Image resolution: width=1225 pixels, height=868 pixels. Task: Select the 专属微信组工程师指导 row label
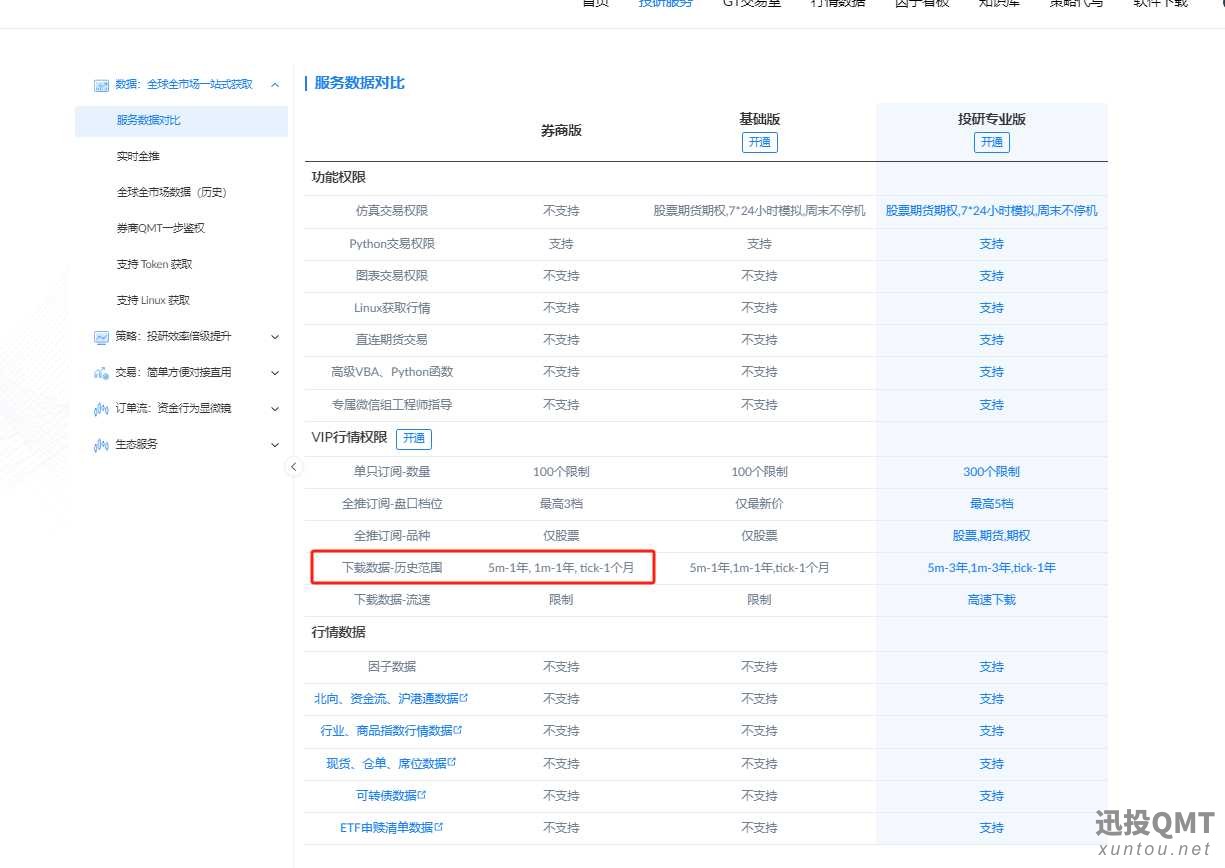[392, 404]
